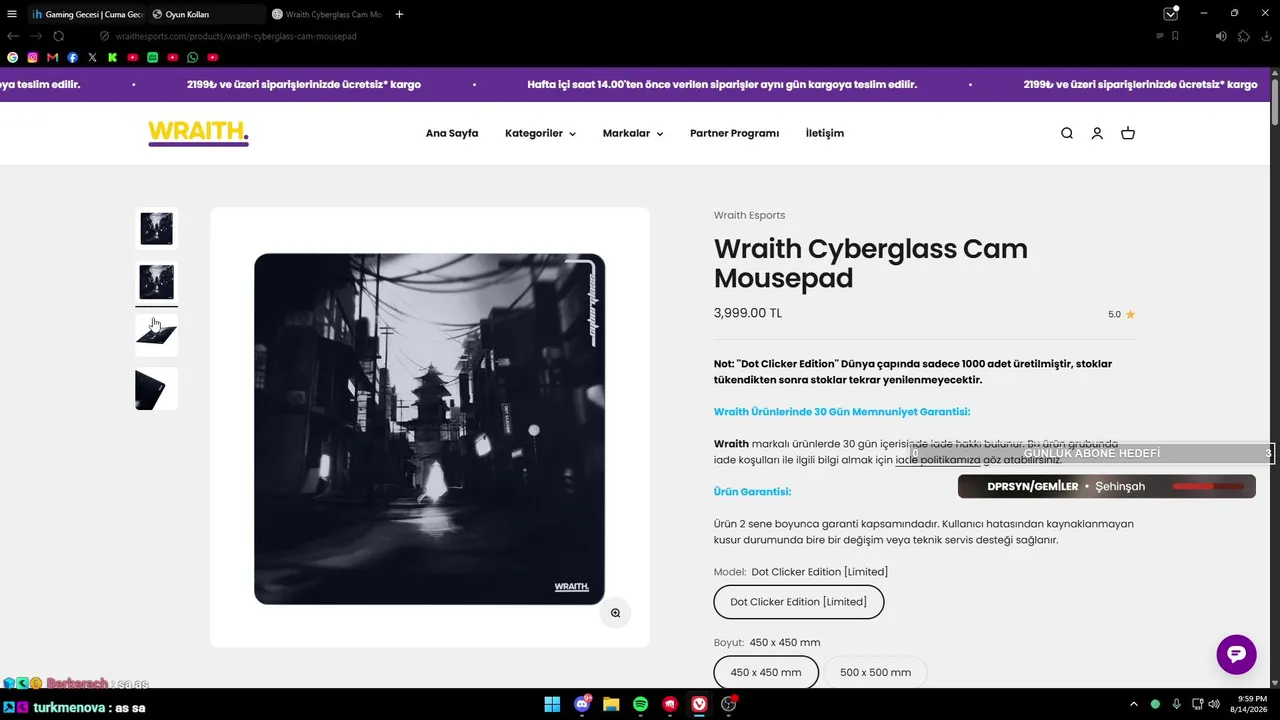Open Spotify from the taskbar
Image resolution: width=1280 pixels, height=720 pixels.
(x=641, y=704)
